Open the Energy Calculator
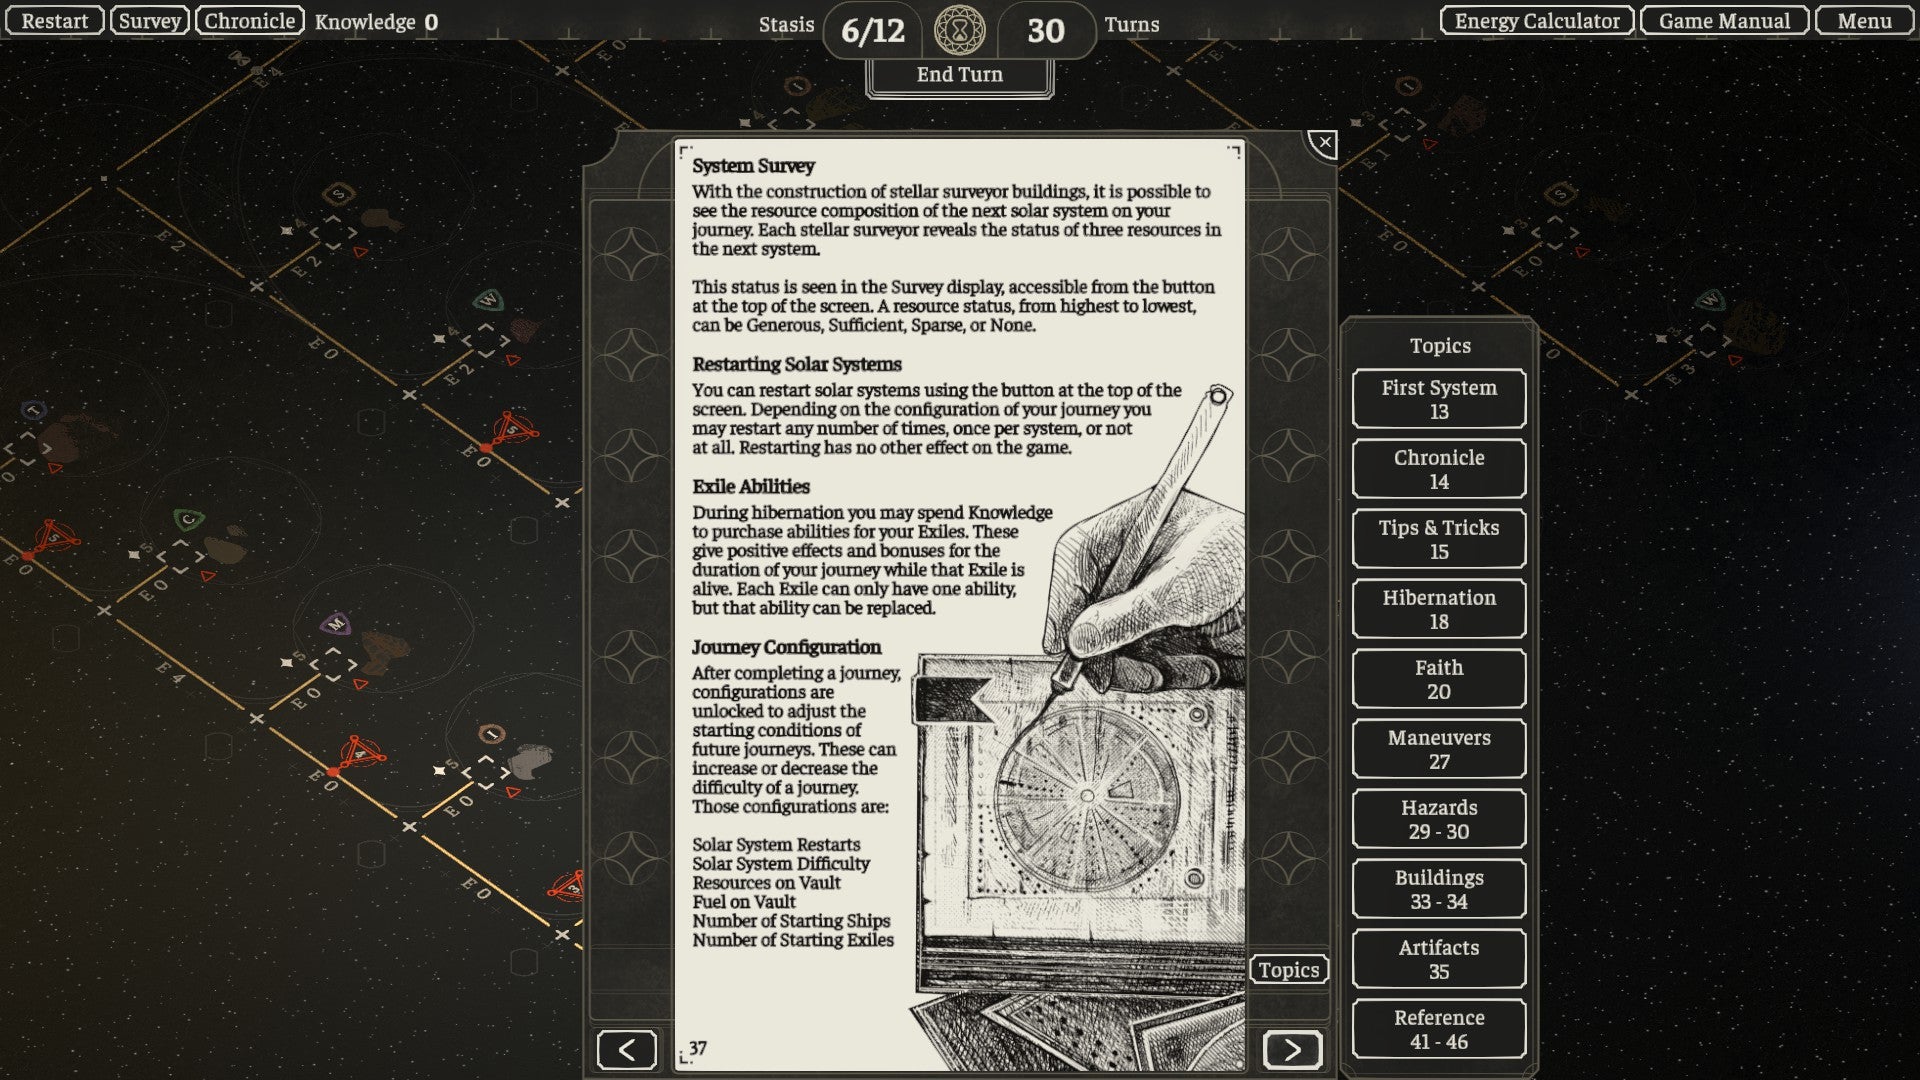Image resolution: width=1920 pixels, height=1080 pixels. coord(1536,20)
